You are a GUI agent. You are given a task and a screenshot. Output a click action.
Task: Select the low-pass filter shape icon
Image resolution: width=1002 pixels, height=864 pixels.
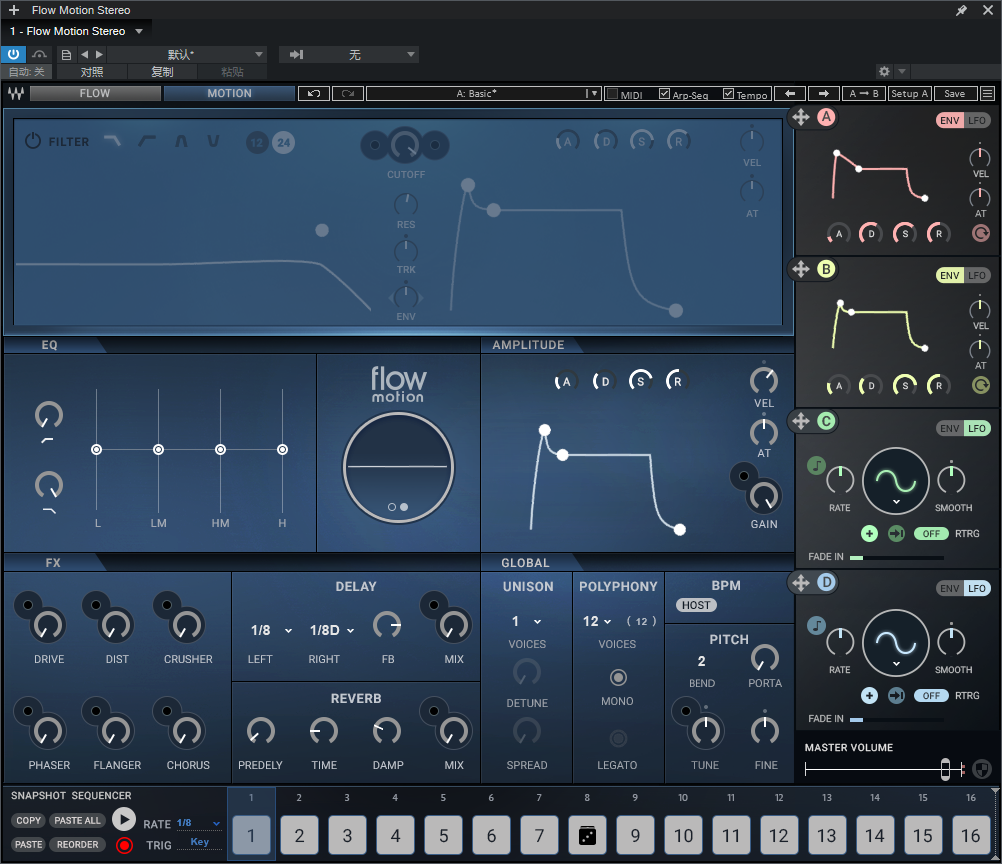tap(112, 141)
